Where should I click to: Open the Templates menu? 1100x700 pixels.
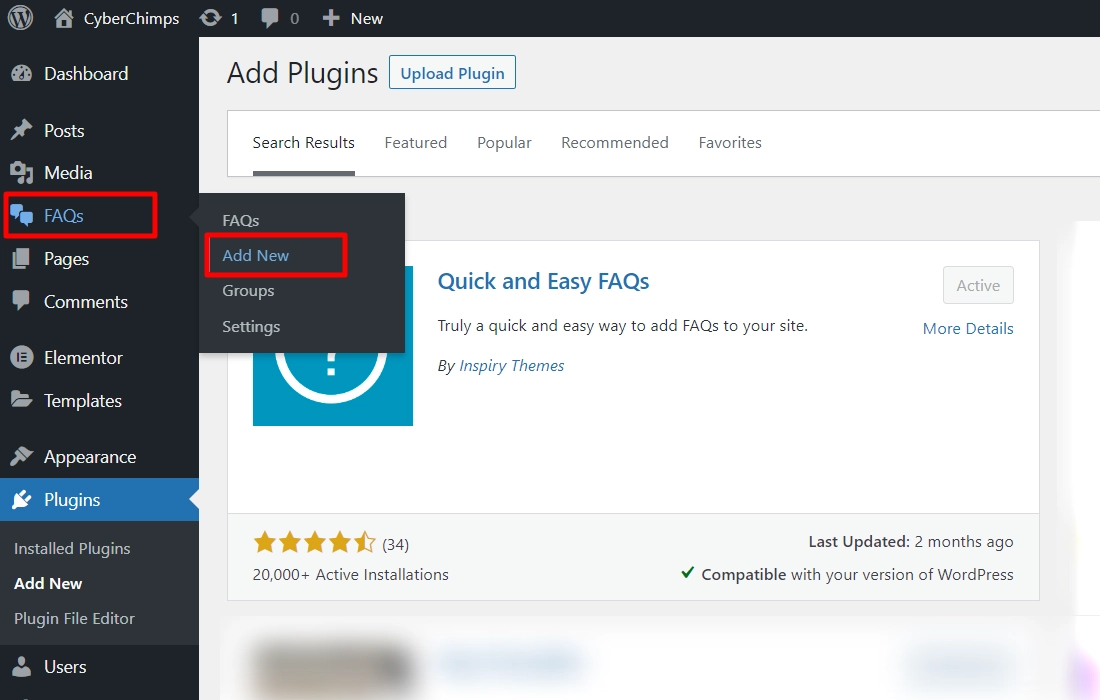(x=100, y=401)
